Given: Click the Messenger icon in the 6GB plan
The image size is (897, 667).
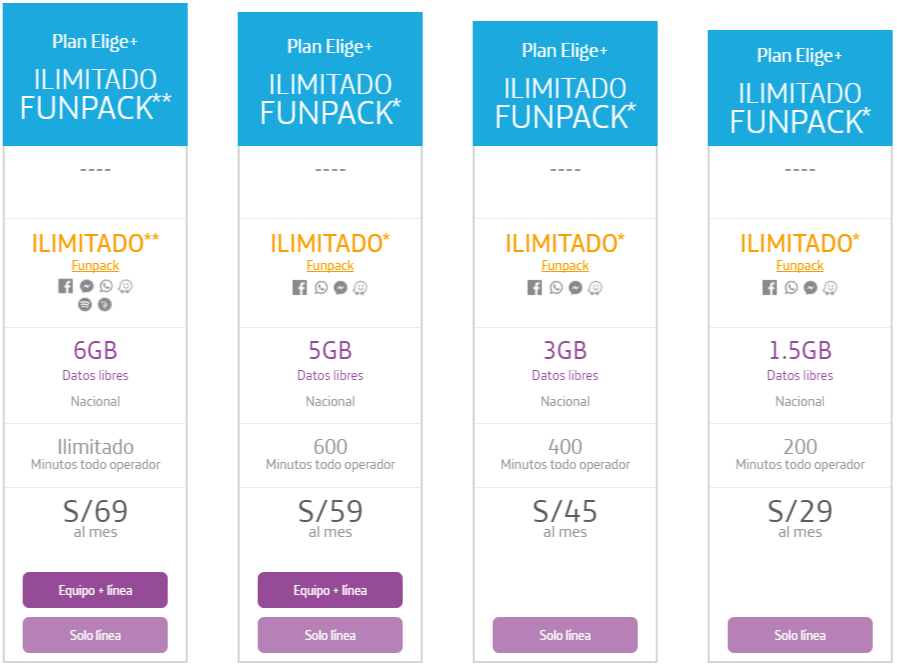Looking at the screenshot, I should (86, 286).
